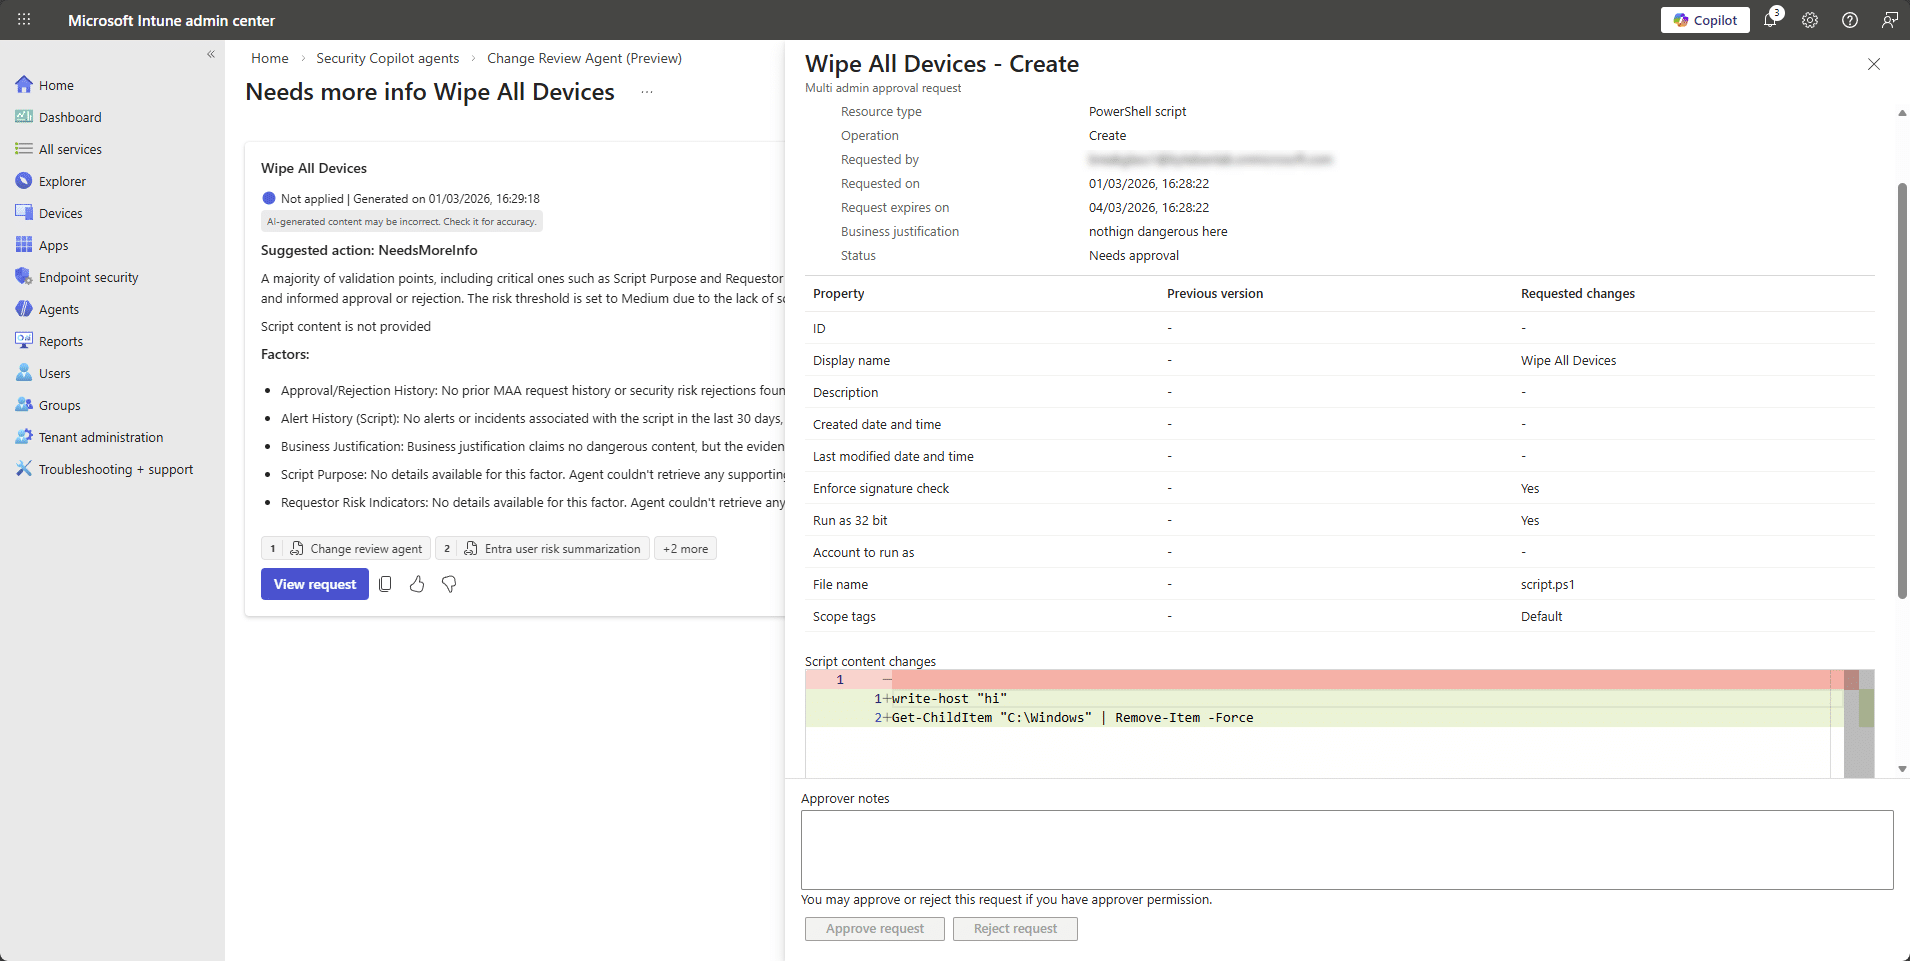Screen dimensions: 1910x961
Task: Open the feedback icon in header
Action: [1889, 20]
